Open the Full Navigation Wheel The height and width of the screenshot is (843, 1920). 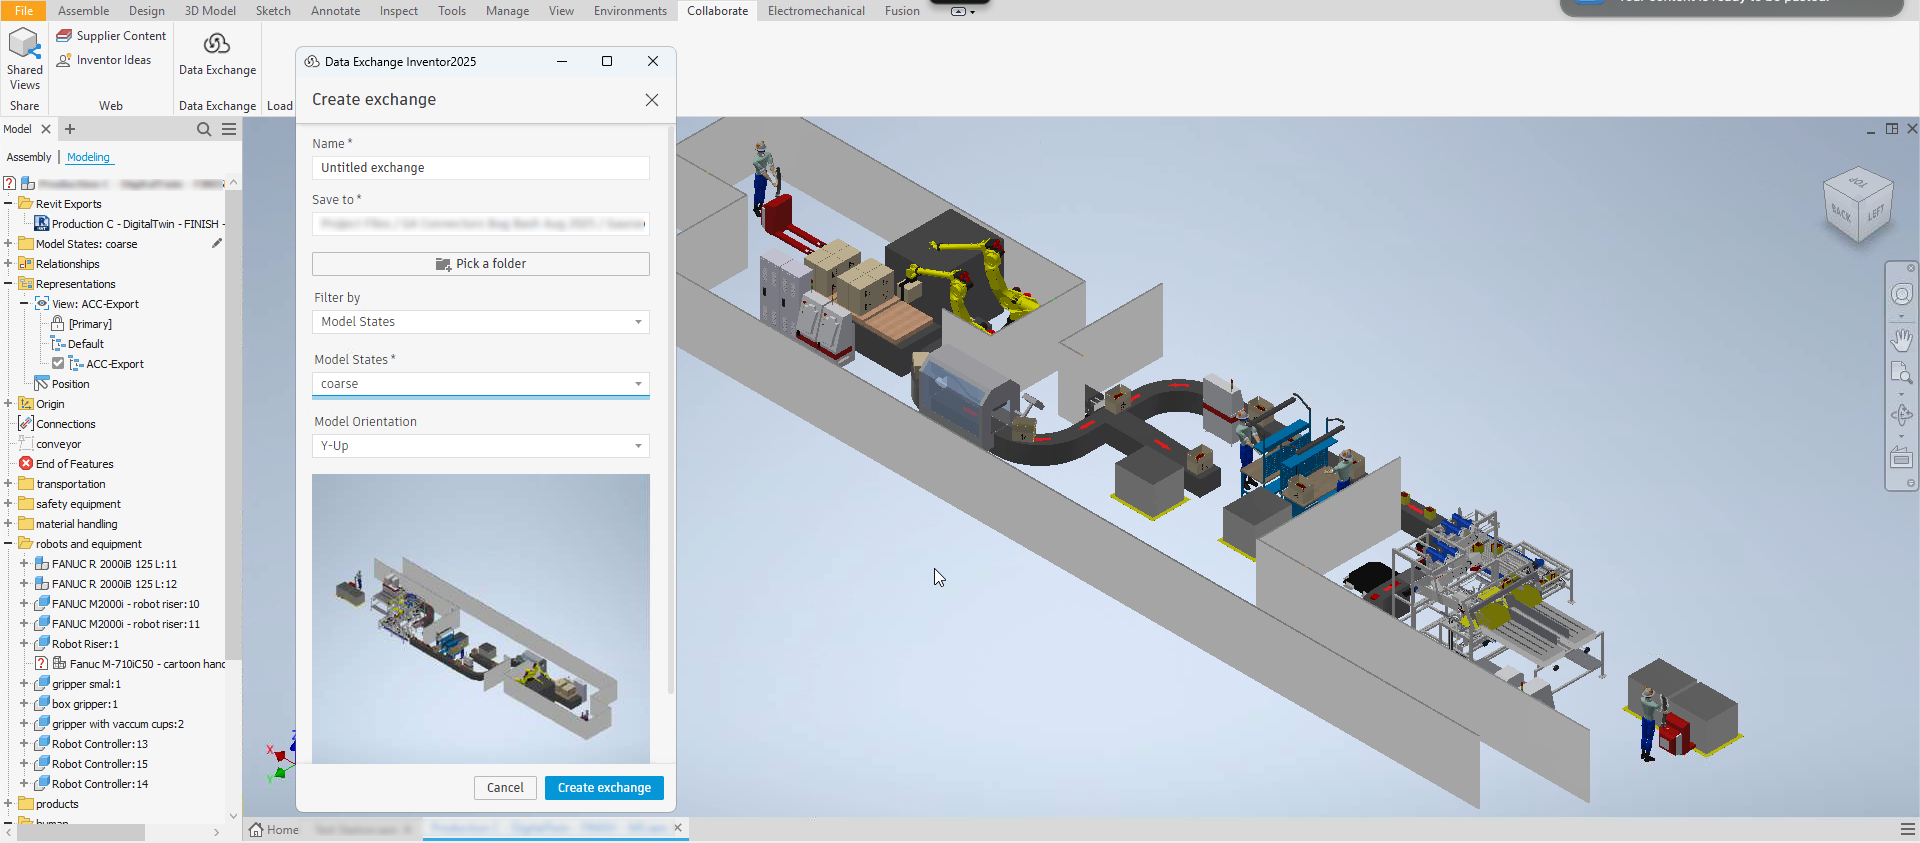pos(1901,295)
